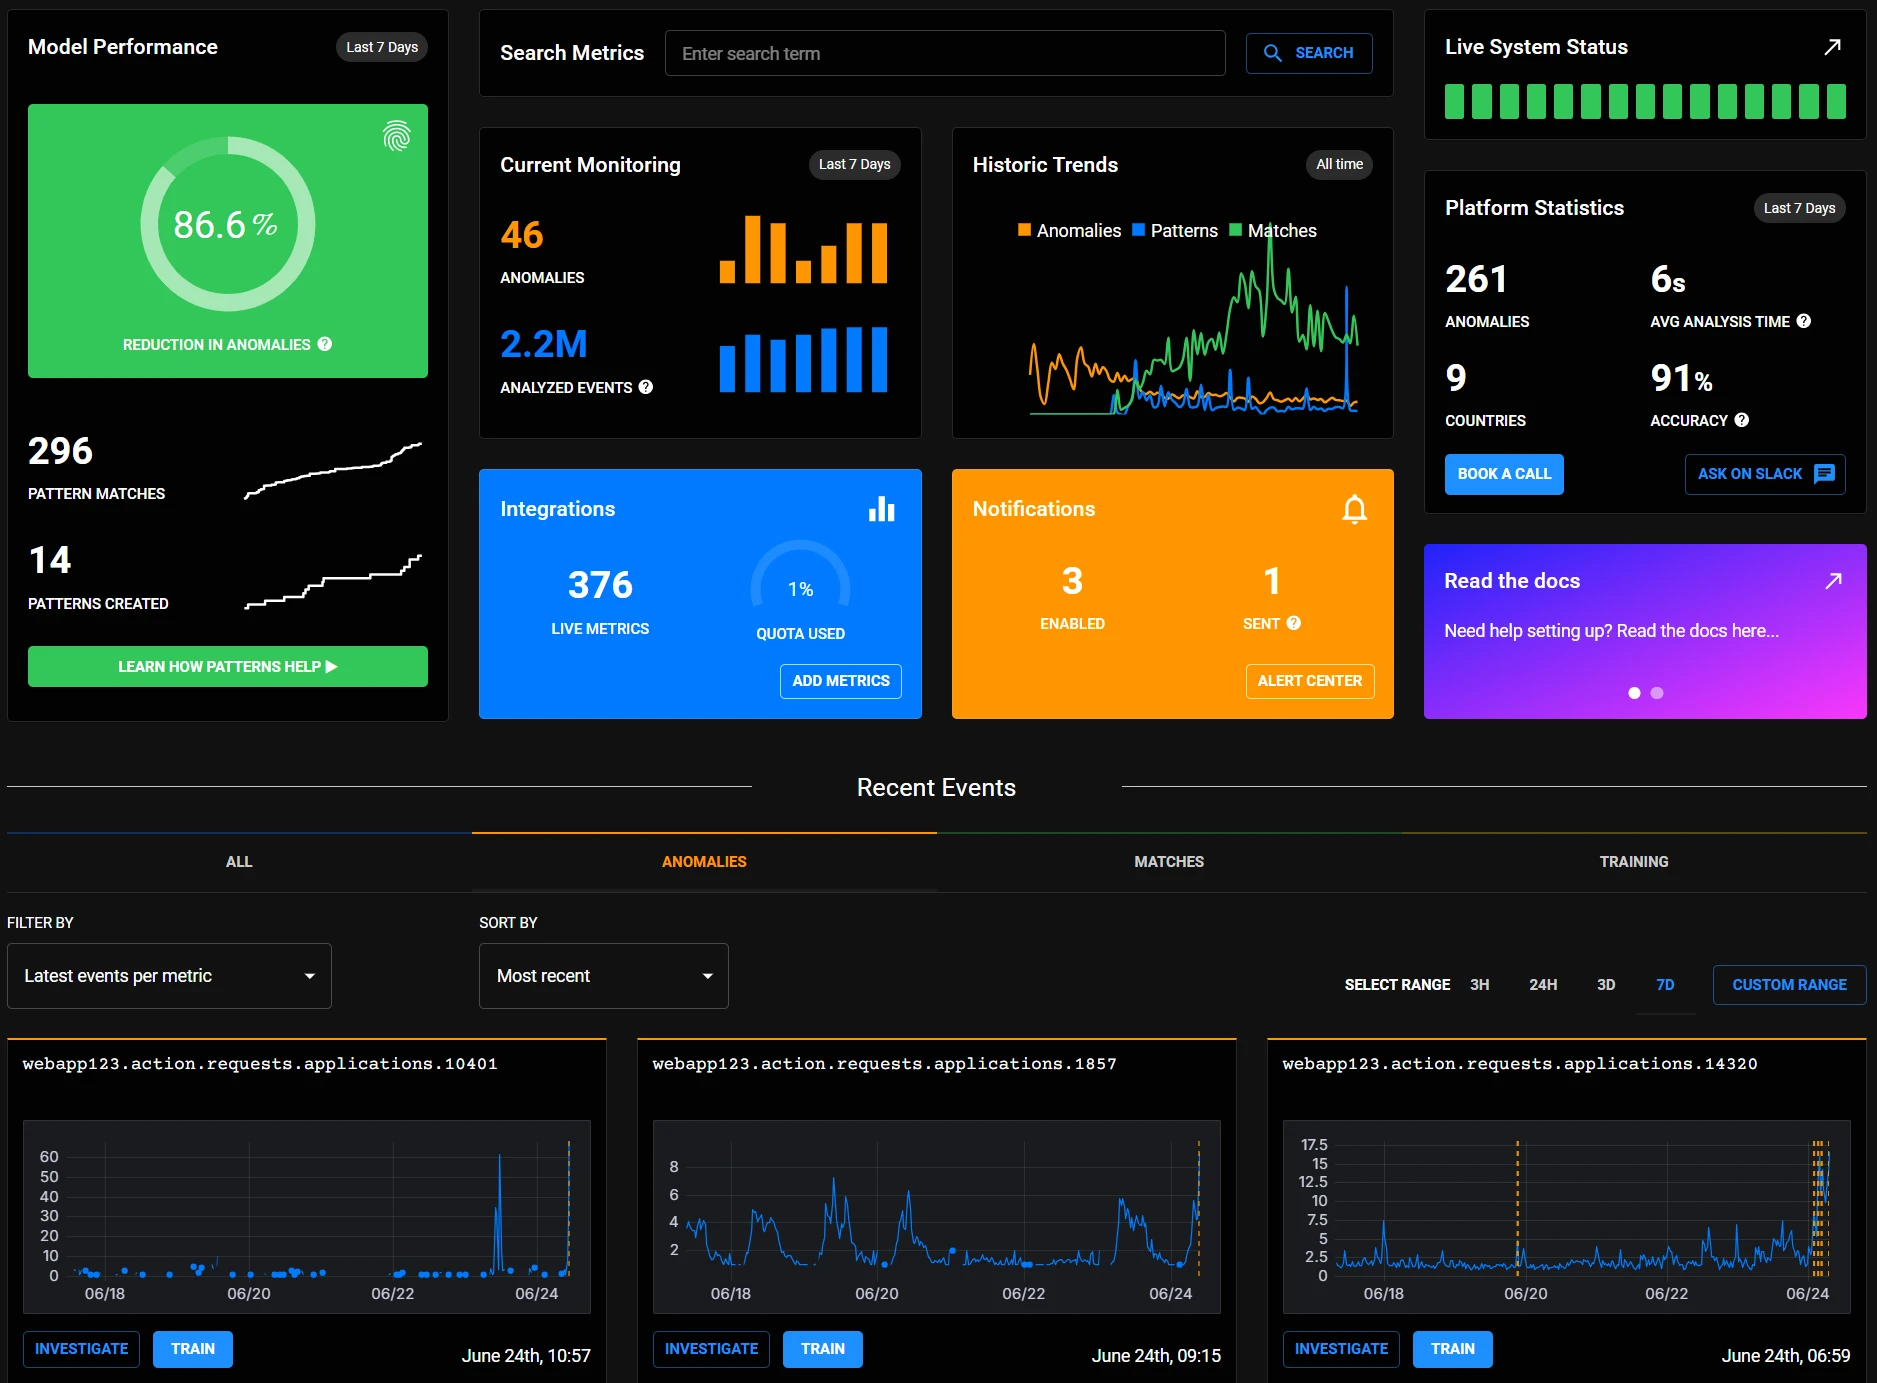This screenshot has height=1383, width=1877.
Task: Click the fingerprint icon on Model Performance card
Action: 396,136
